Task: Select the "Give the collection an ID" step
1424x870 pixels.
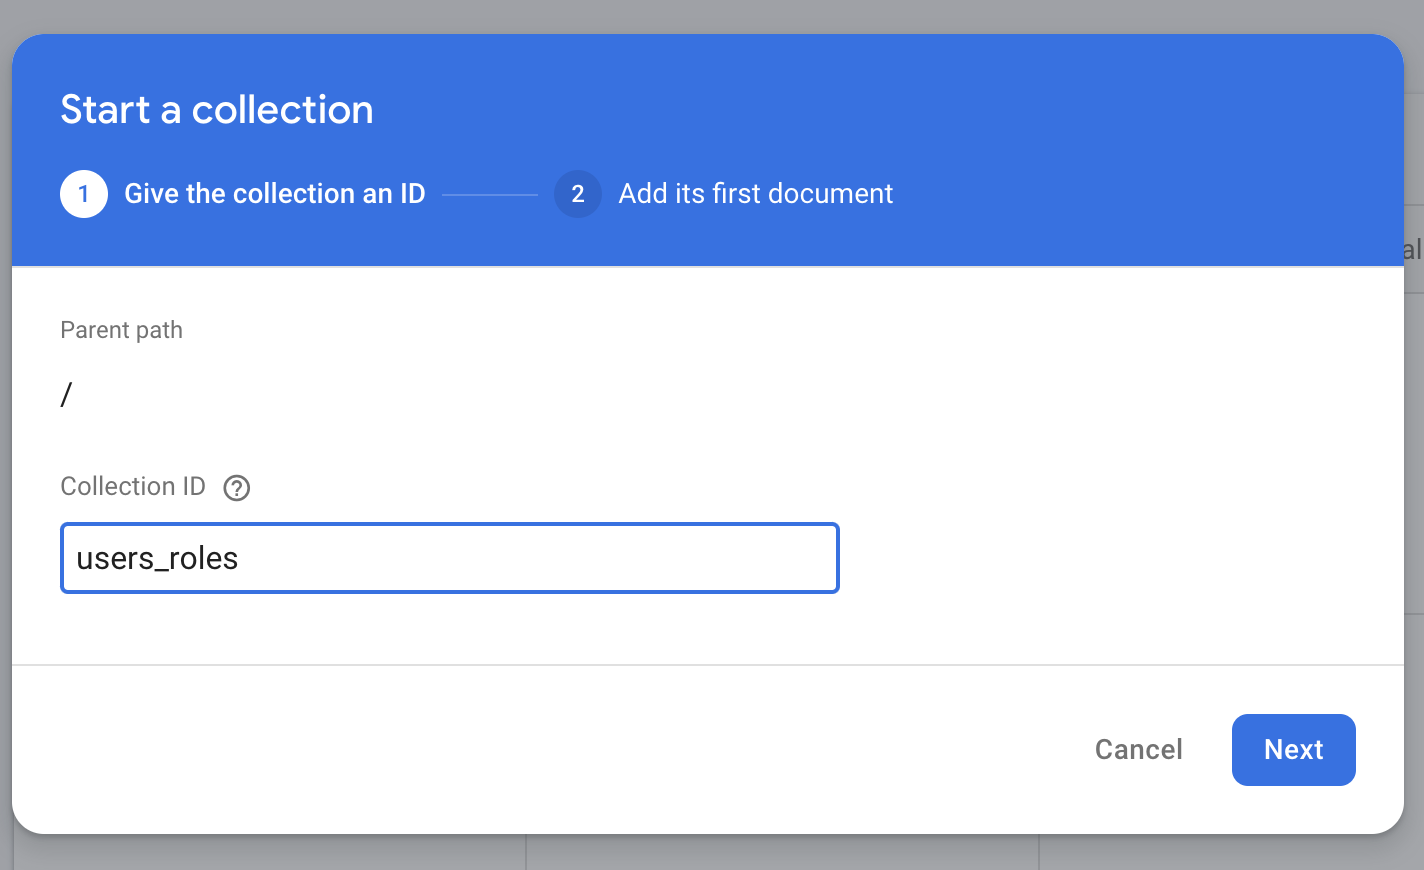Action: click(274, 194)
